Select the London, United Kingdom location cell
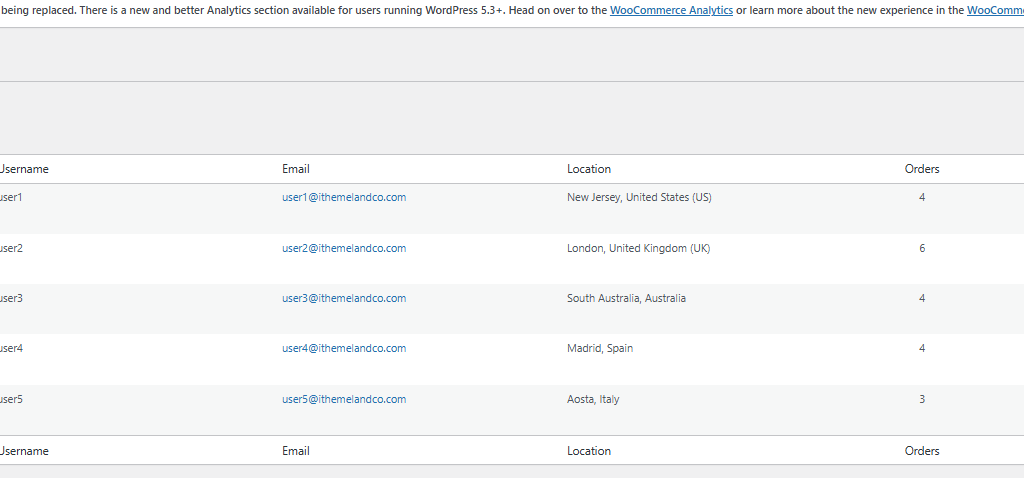This screenshot has height=478, width=1024. point(639,248)
